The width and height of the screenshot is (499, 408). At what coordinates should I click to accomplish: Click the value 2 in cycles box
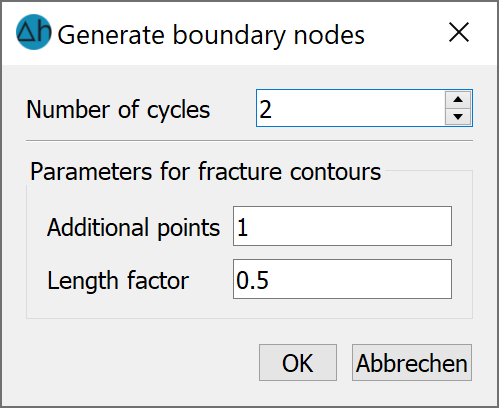click(265, 109)
